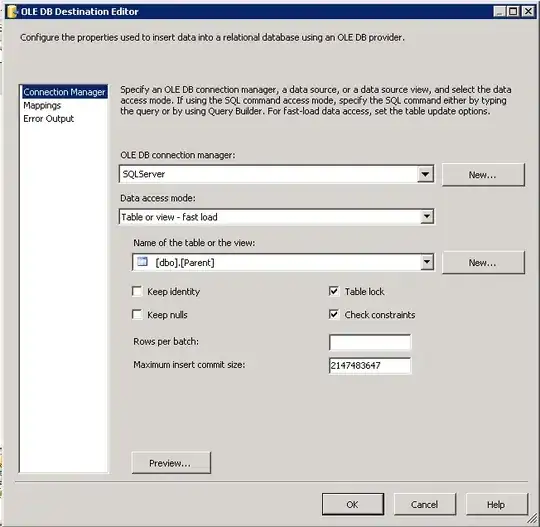Image resolution: width=540 pixels, height=527 pixels.
Task: Select the Mappings page
Action: (42, 105)
